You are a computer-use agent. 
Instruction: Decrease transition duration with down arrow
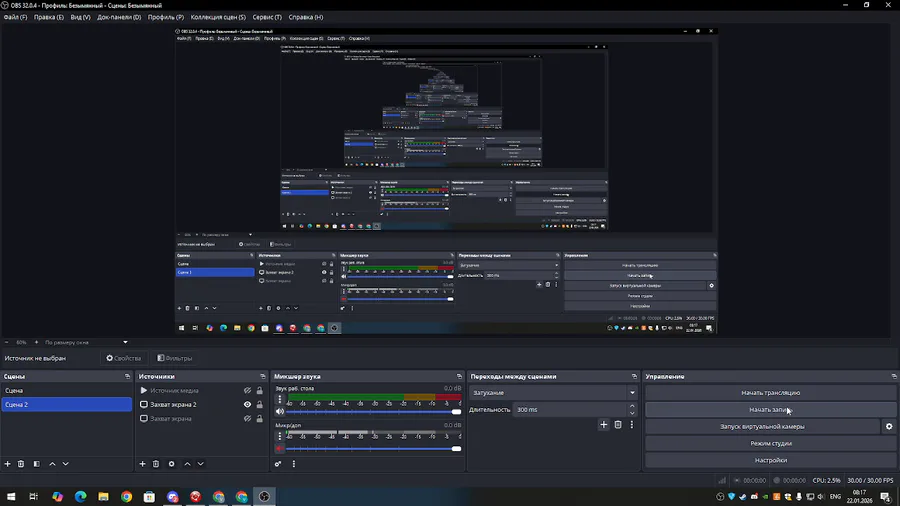[632, 413]
